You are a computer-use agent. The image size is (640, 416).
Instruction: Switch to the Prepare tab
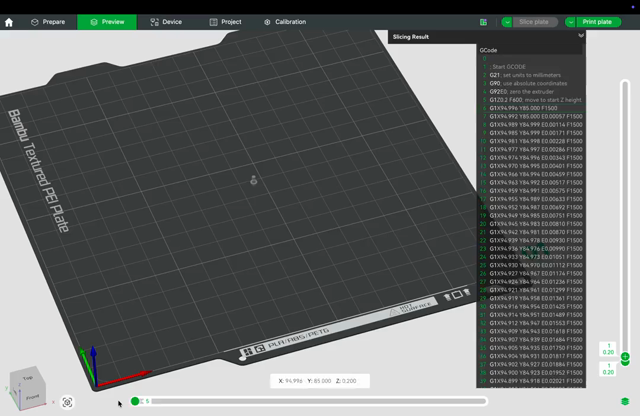coord(48,22)
